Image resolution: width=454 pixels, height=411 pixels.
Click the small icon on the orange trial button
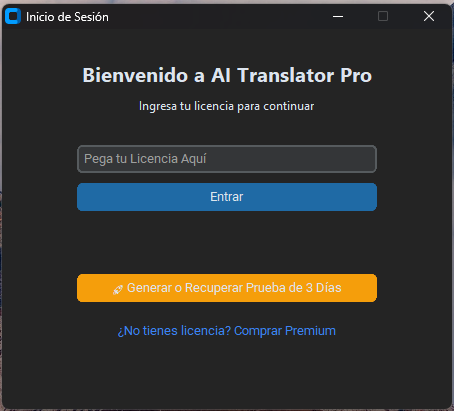(118, 289)
